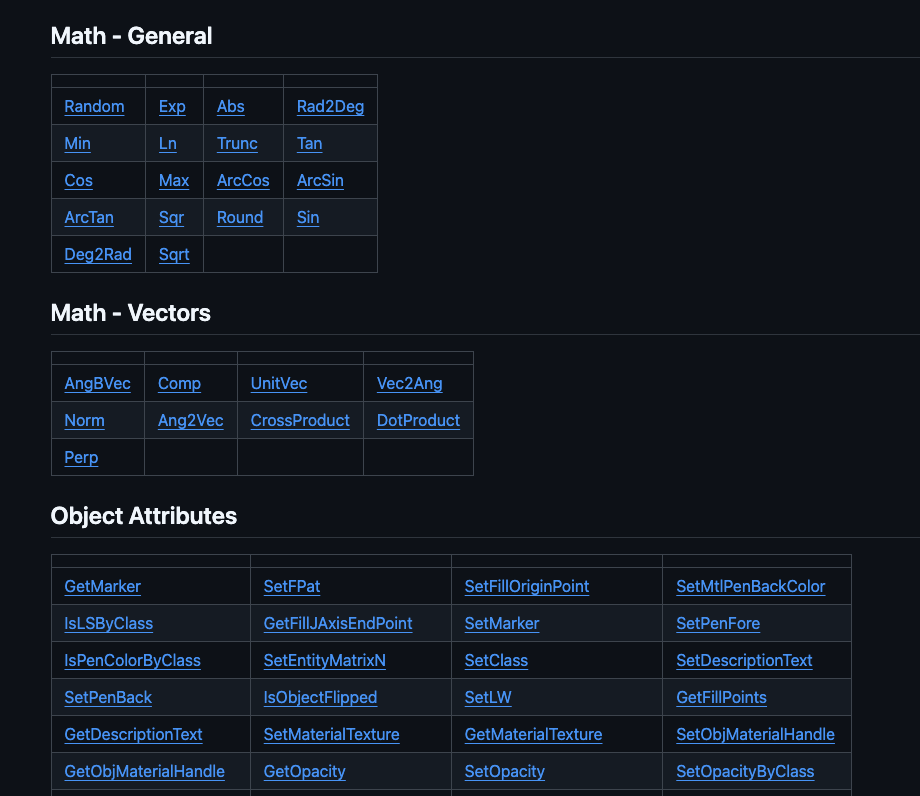Open the GetFillJAxisEndPoint link
Viewport: 920px width, 796px height.
coord(338,624)
